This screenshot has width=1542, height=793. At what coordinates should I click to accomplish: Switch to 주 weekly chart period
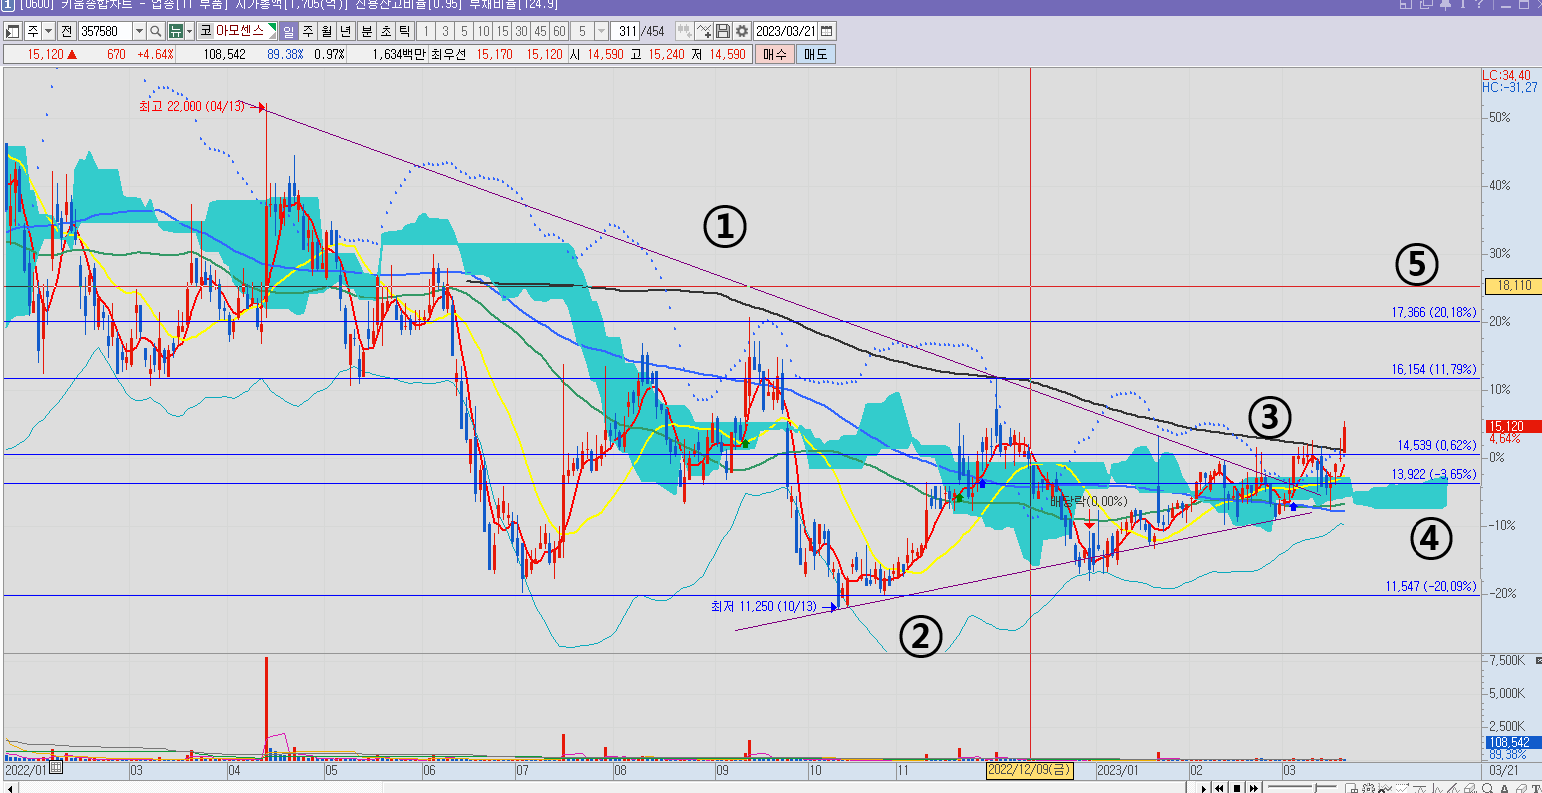pyautogui.click(x=308, y=31)
